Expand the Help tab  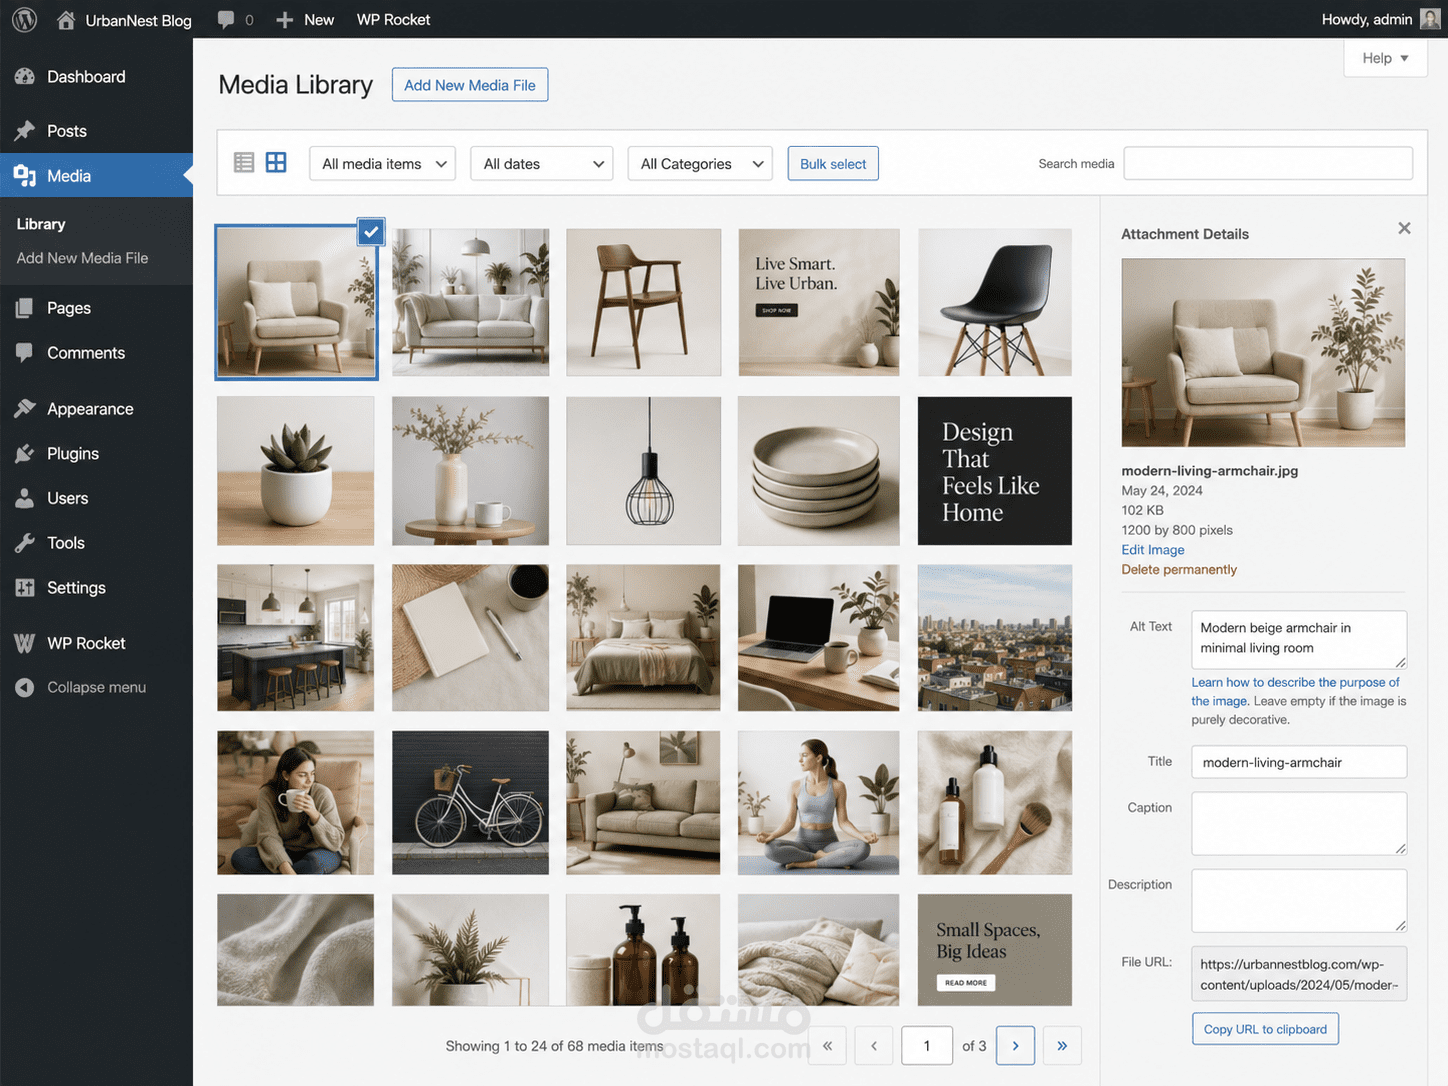1385,58
